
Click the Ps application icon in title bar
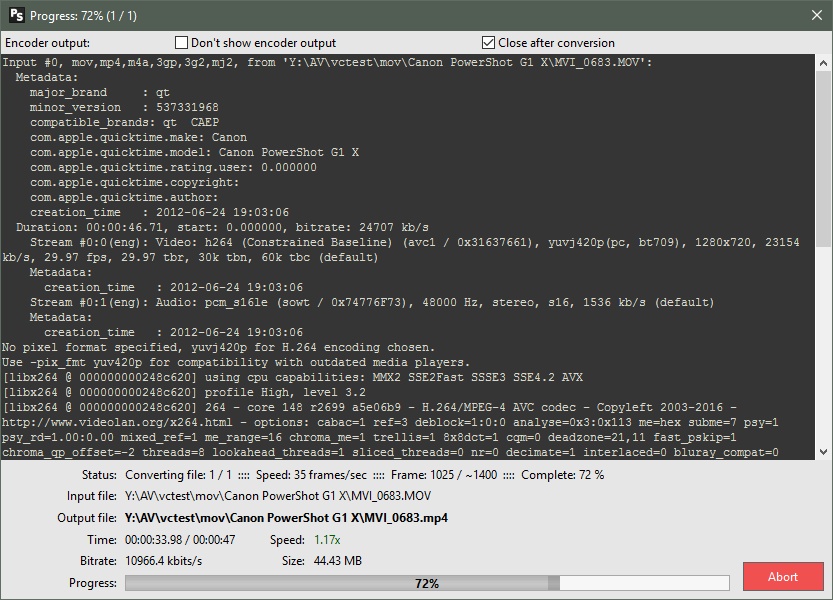(16, 15)
